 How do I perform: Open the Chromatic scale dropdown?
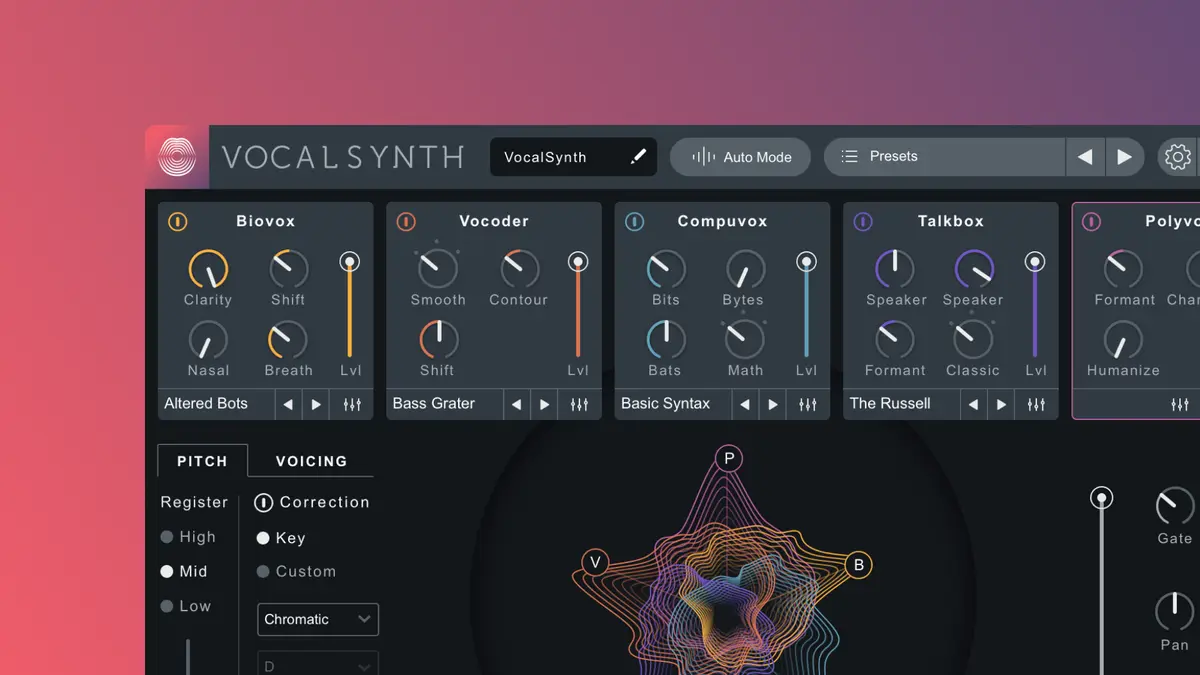318,619
